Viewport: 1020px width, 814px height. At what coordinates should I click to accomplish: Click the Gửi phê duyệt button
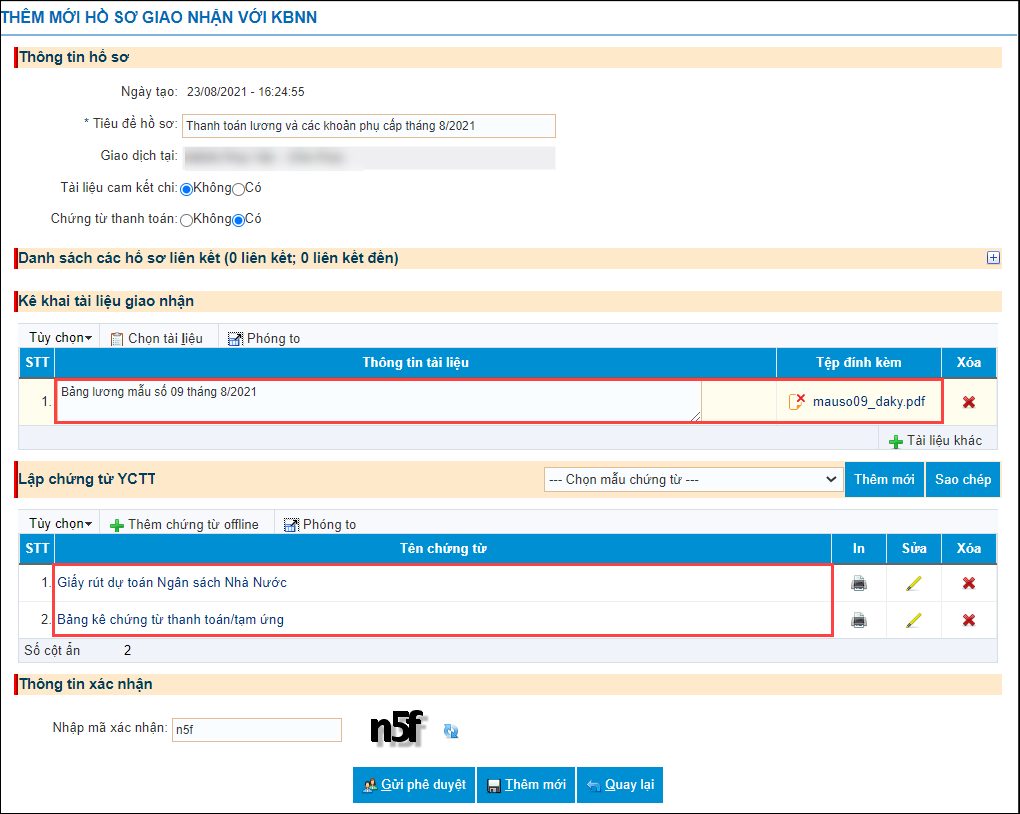coord(414,785)
